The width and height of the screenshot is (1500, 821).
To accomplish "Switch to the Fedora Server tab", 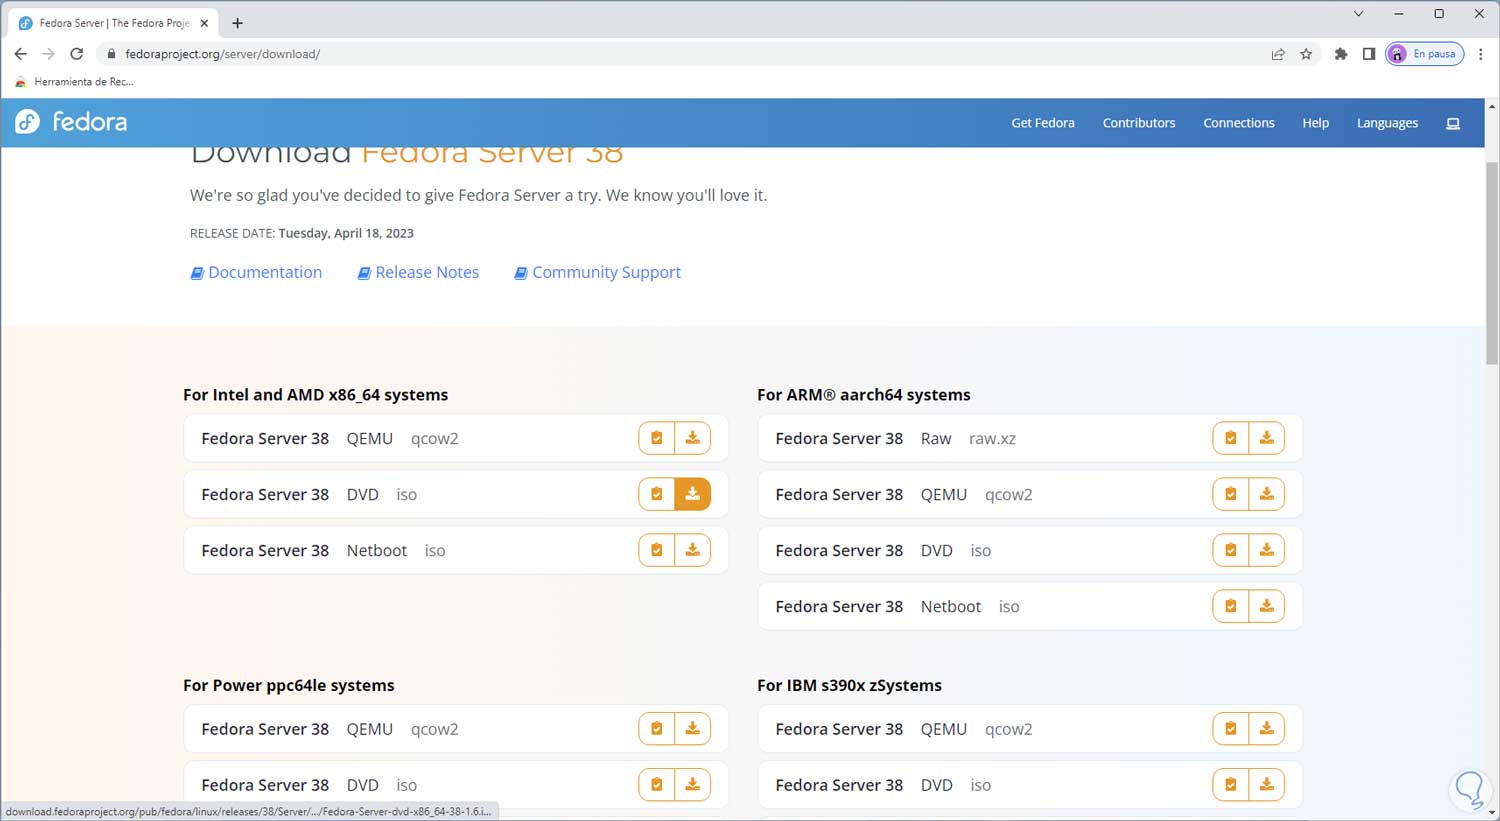I will pyautogui.click(x=115, y=23).
